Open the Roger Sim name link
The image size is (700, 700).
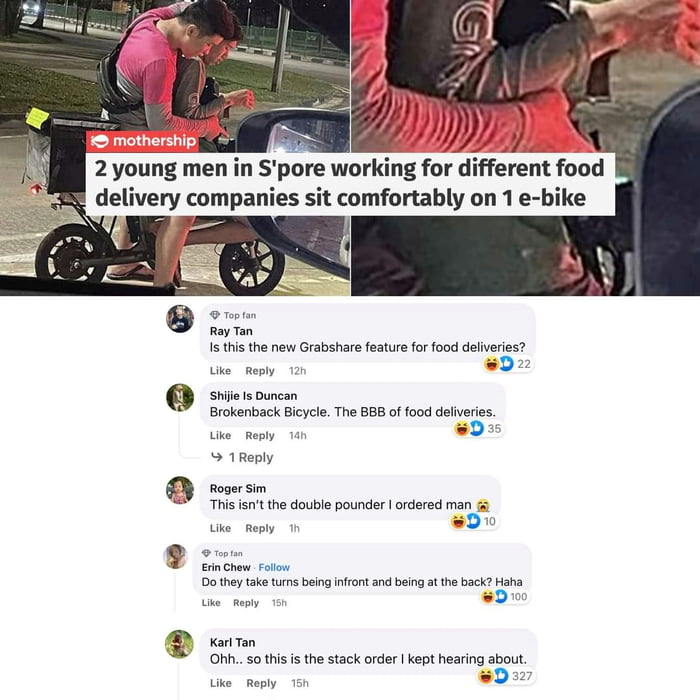238,488
